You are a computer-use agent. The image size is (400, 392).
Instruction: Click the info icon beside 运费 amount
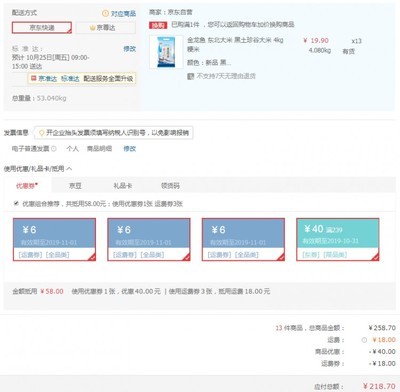pos(364,340)
